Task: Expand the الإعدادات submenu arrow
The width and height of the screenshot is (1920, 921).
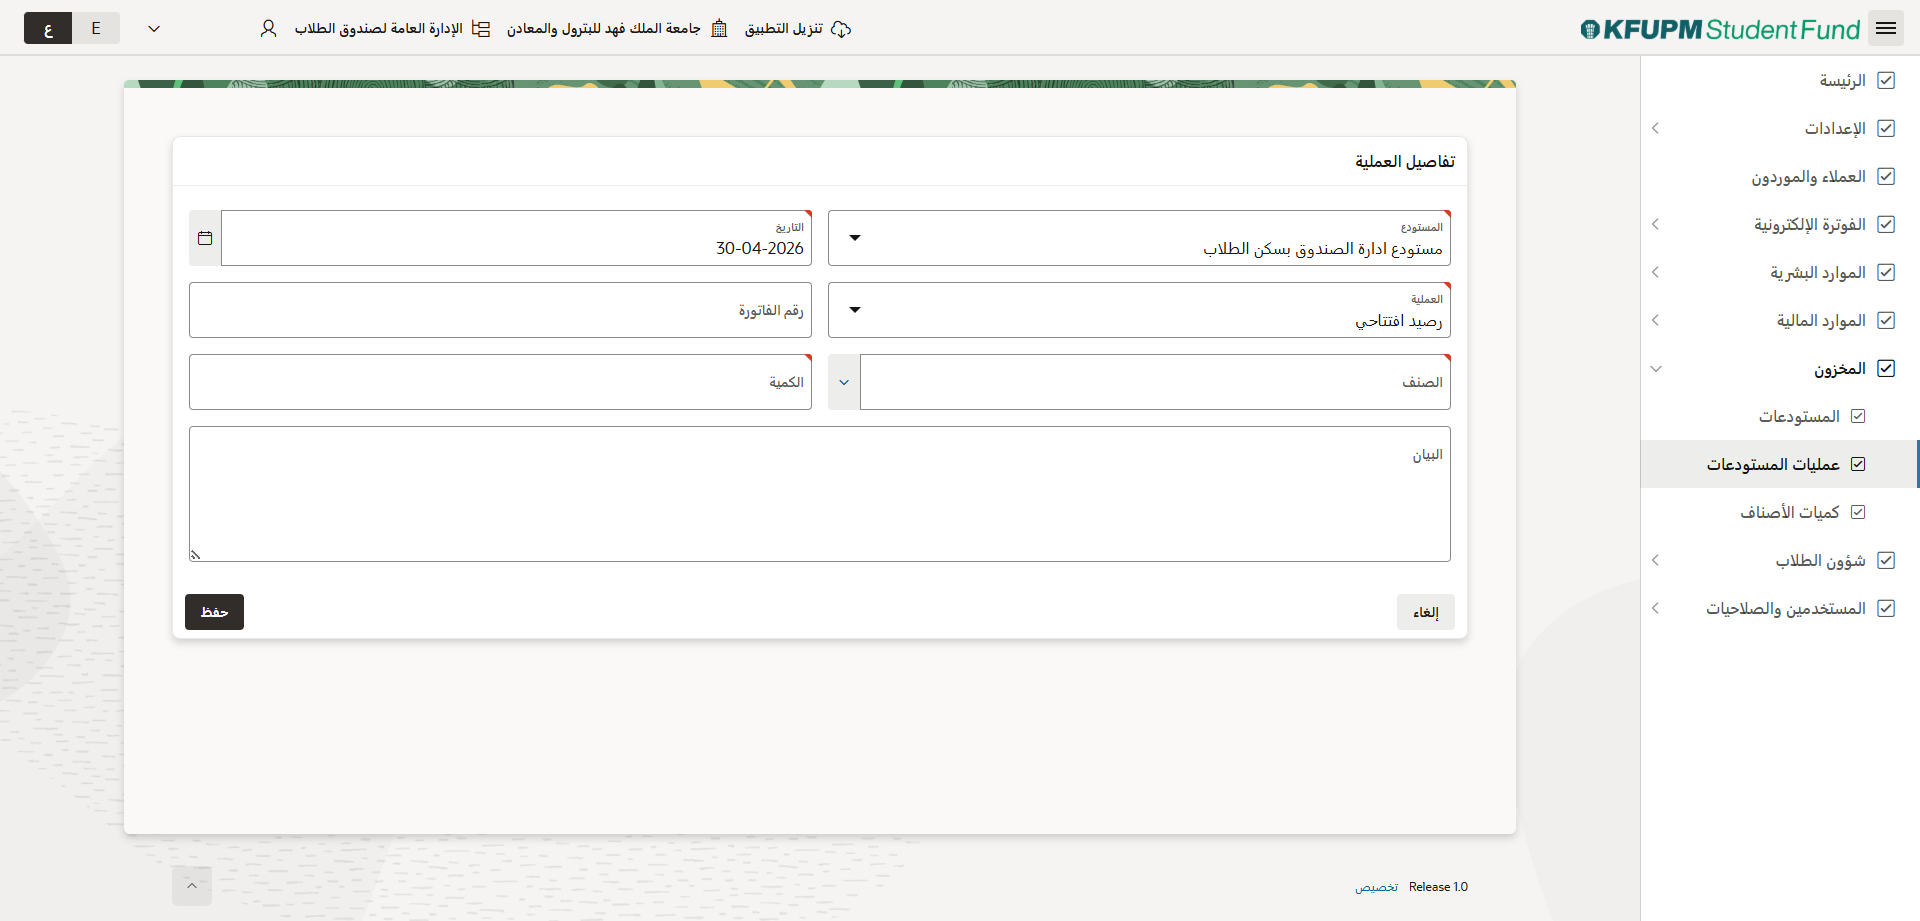Action: (x=1656, y=128)
